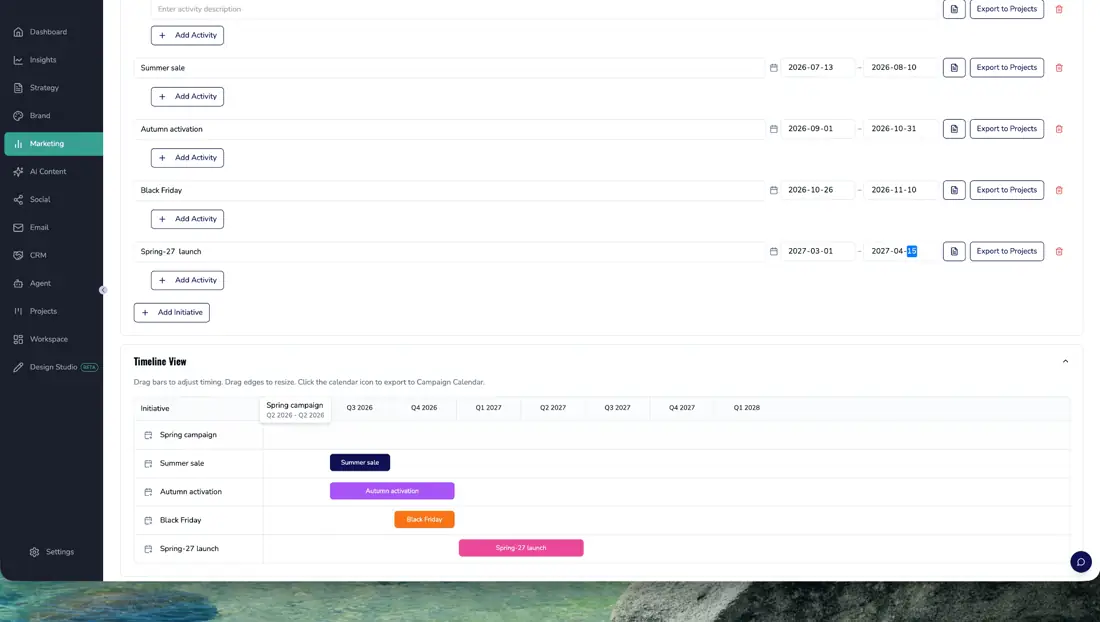Click document icon in Black Friday row
Image resolution: width=1100 pixels, height=622 pixels.
954,190
